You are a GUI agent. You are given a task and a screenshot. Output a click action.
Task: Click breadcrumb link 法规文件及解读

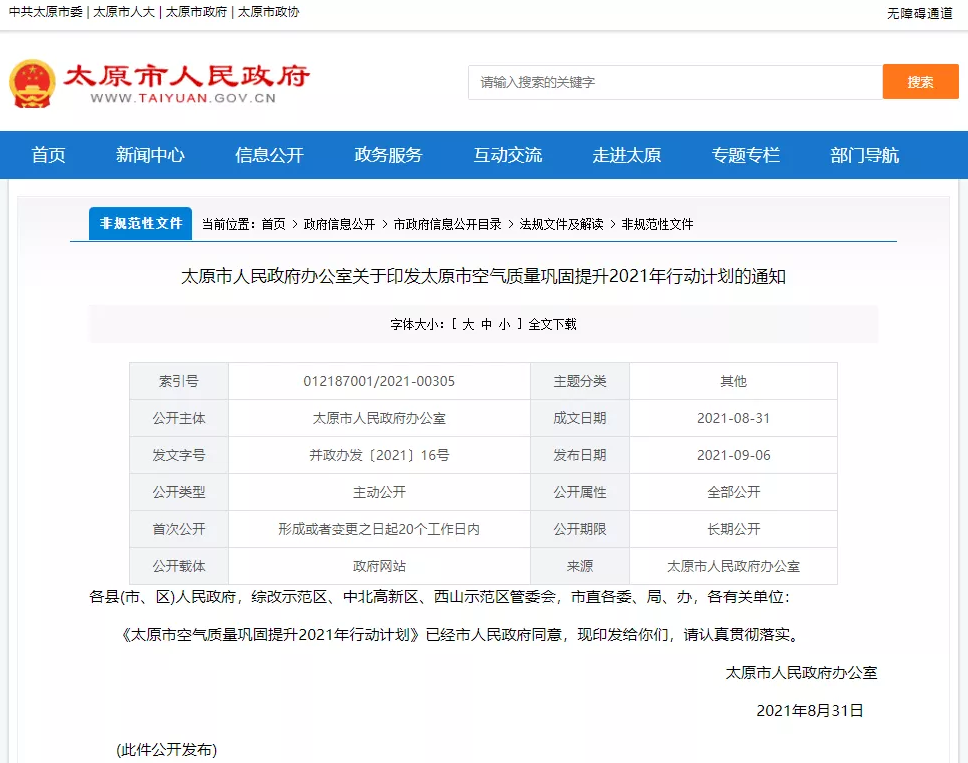561,224
